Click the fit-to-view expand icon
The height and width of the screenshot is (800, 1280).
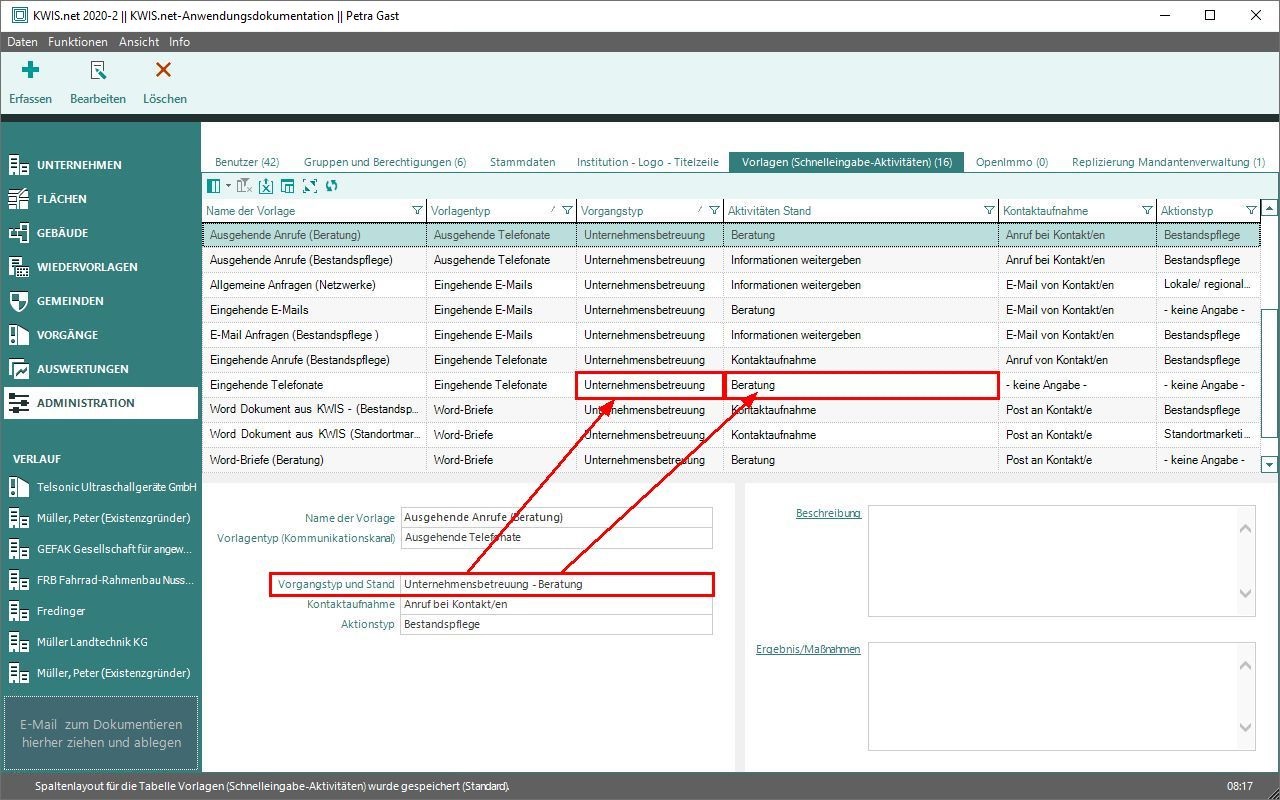point(310,186)
